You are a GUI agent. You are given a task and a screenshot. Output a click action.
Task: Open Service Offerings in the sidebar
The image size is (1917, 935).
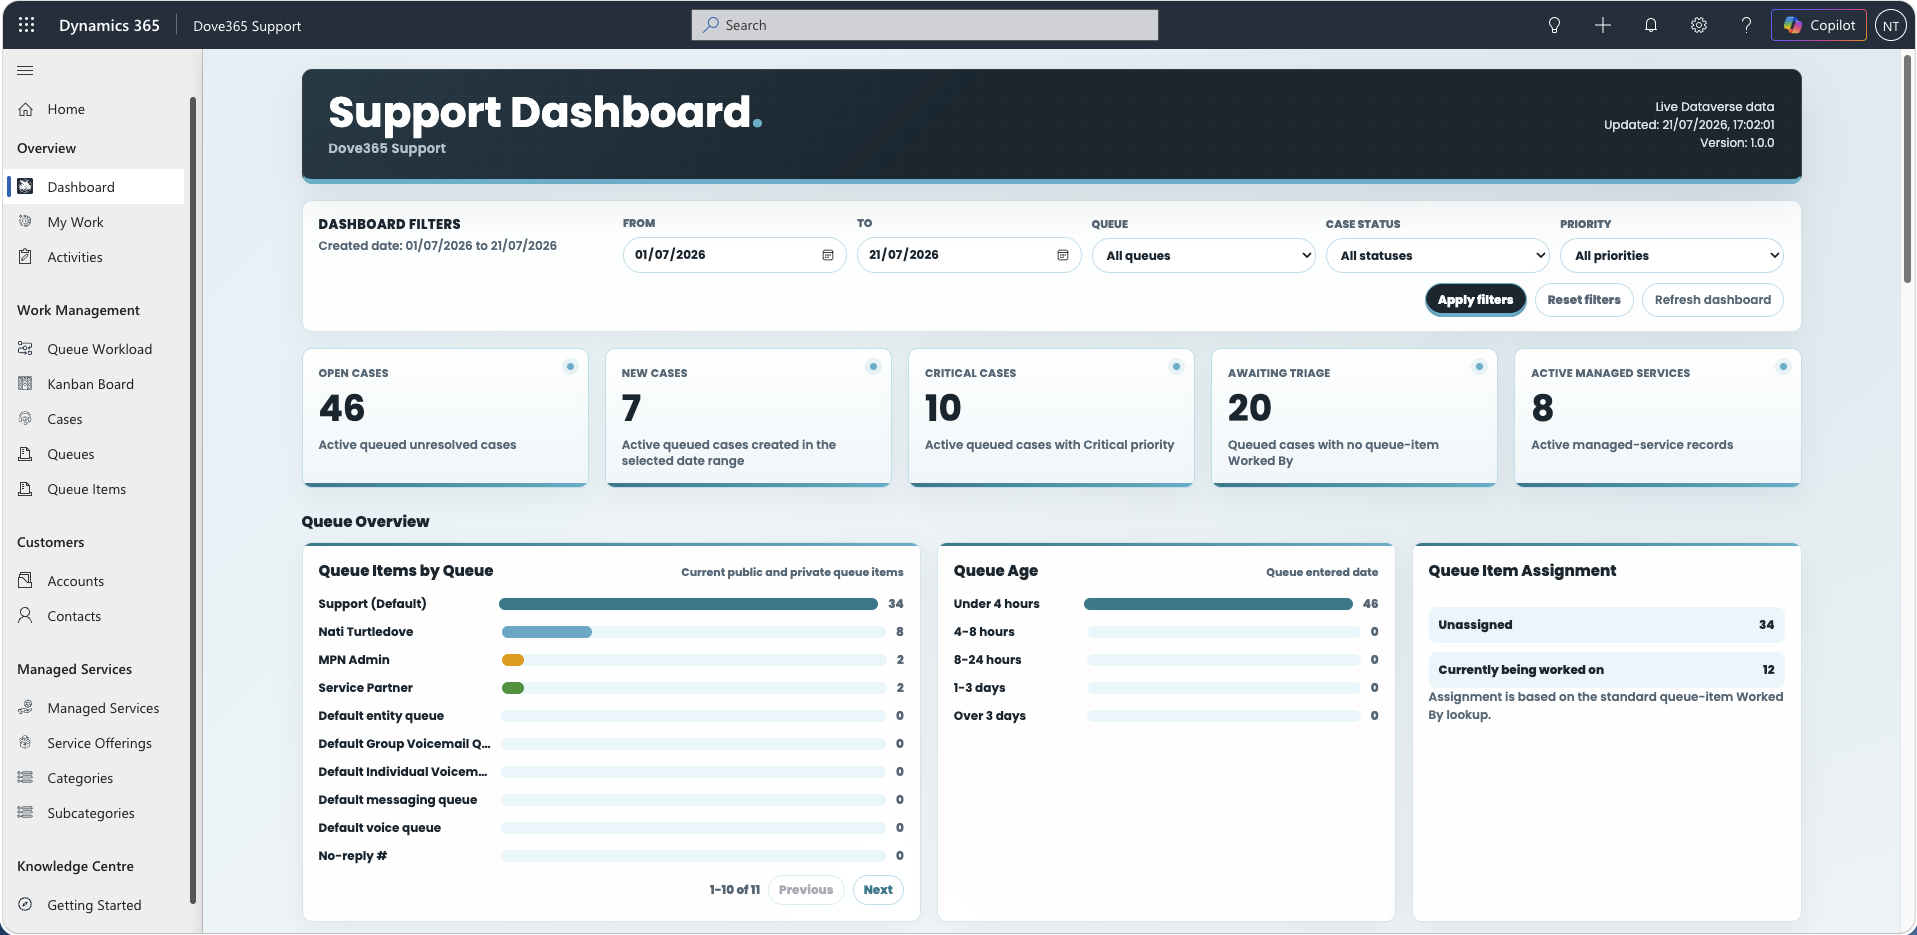point(95,743)
